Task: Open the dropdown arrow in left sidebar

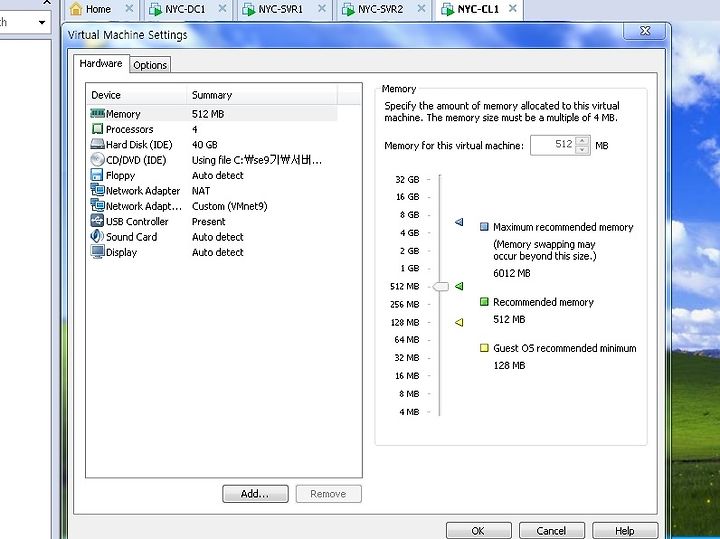Action: pos(42,22)
